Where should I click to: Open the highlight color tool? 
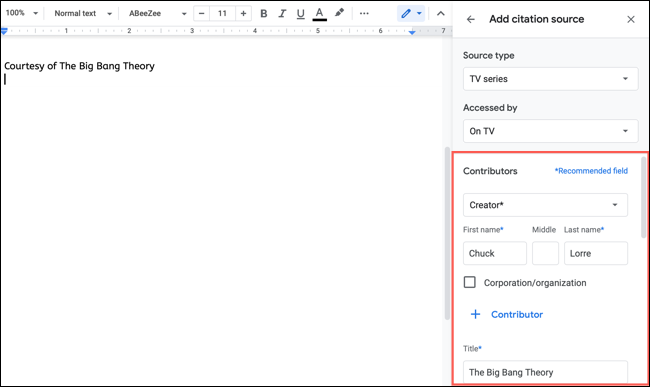pyautogui.click(x=339, y=13)
